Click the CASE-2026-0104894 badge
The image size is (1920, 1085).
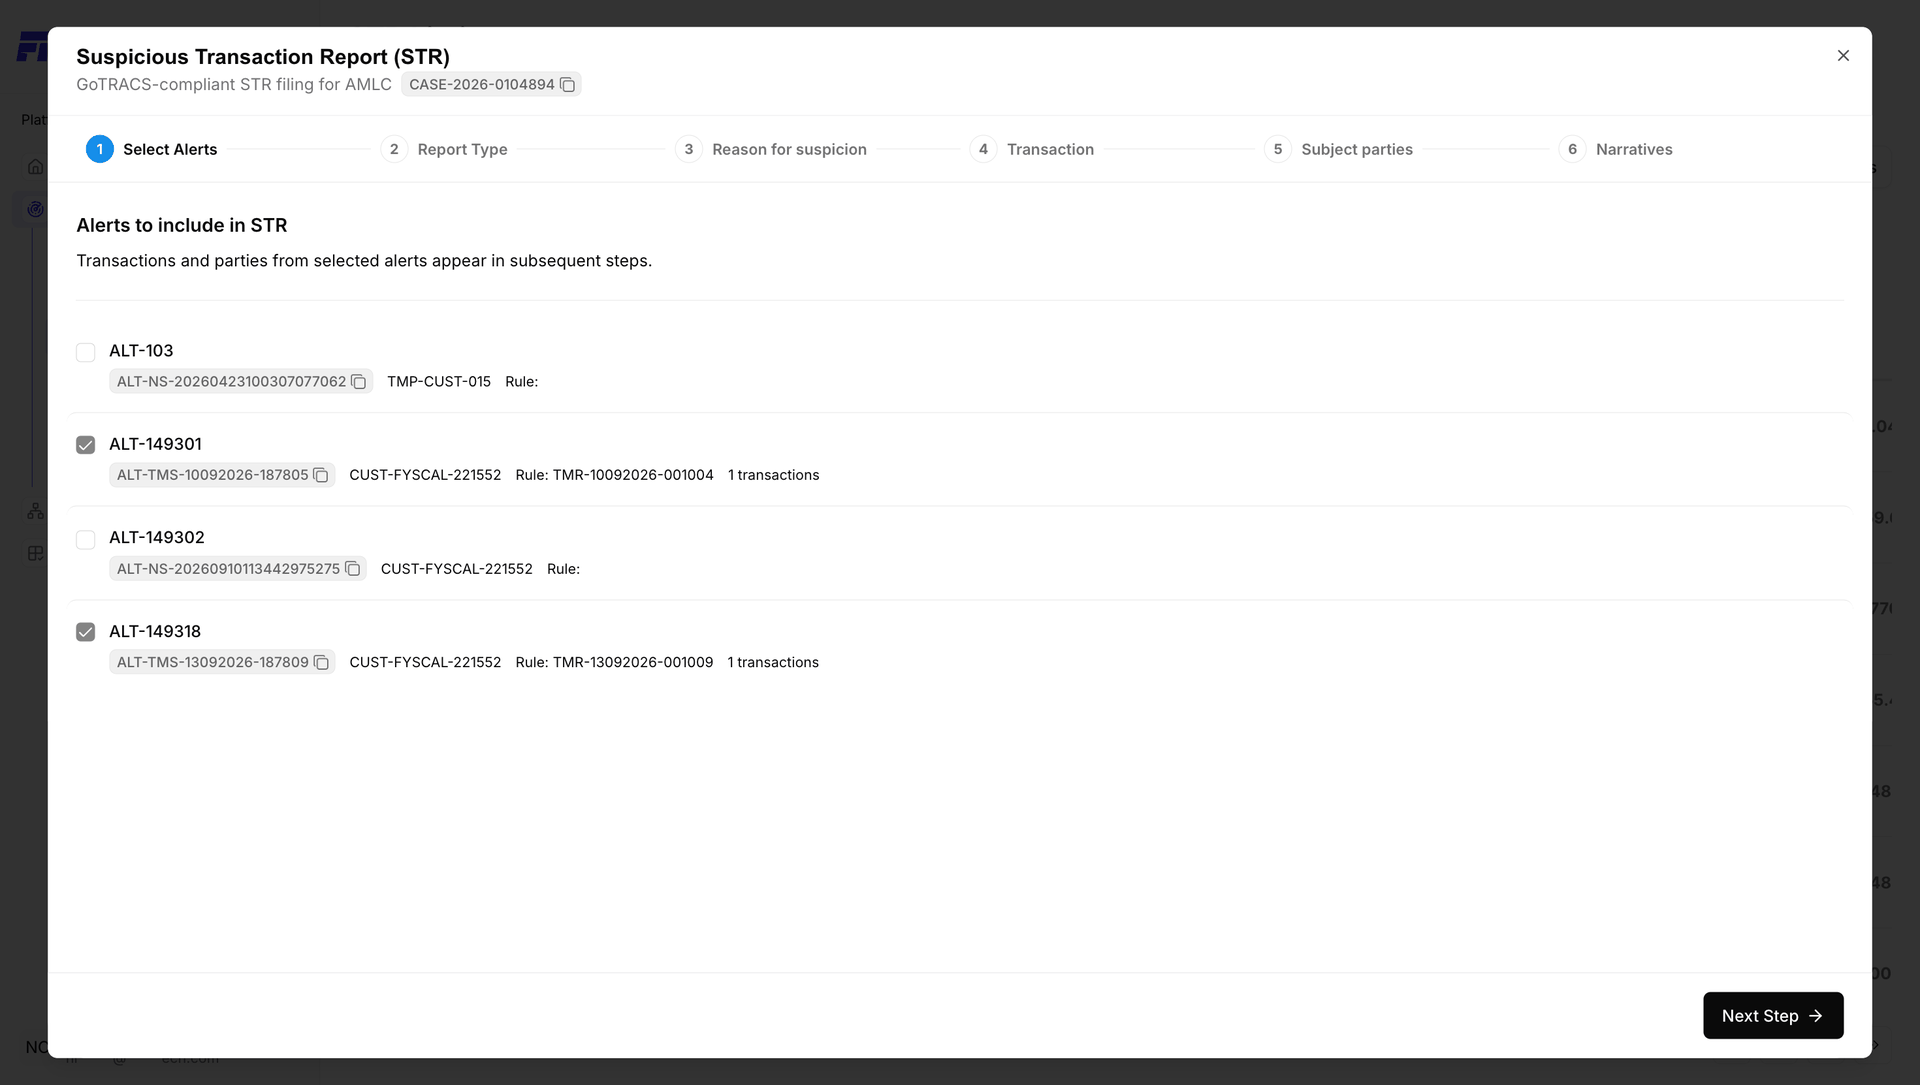491,85
